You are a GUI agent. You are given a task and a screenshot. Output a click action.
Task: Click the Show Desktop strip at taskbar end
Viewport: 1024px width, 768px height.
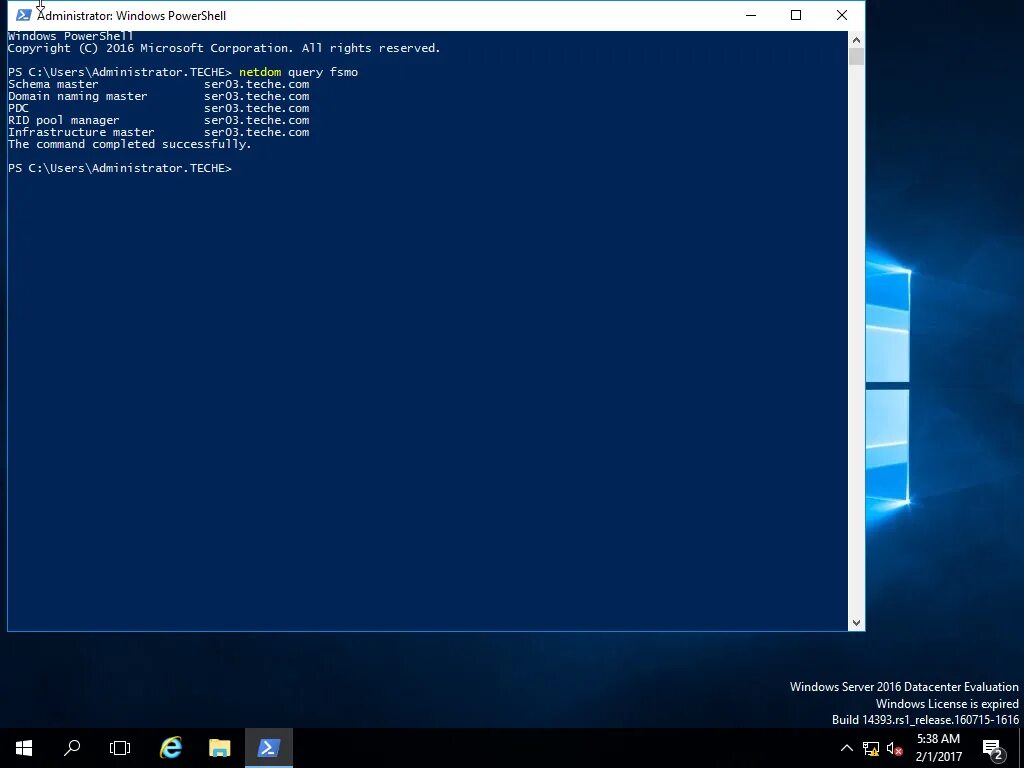[x=1021, y=748]
